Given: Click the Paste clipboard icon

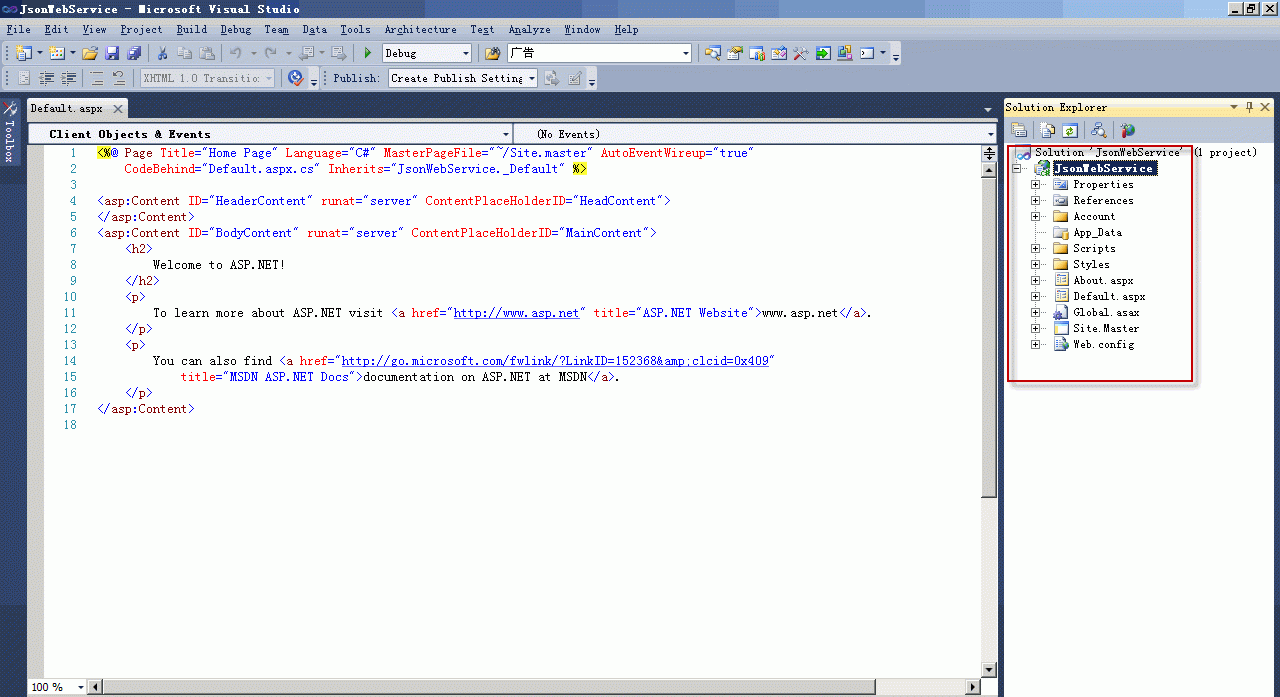Looking at the screenshot, I should (x=207, y=53).
